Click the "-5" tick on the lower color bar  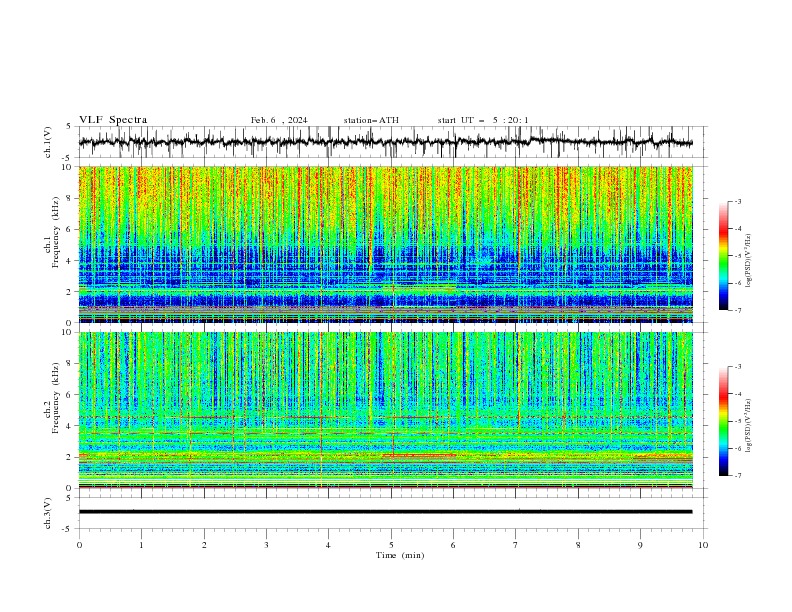[x=737, y=421]
